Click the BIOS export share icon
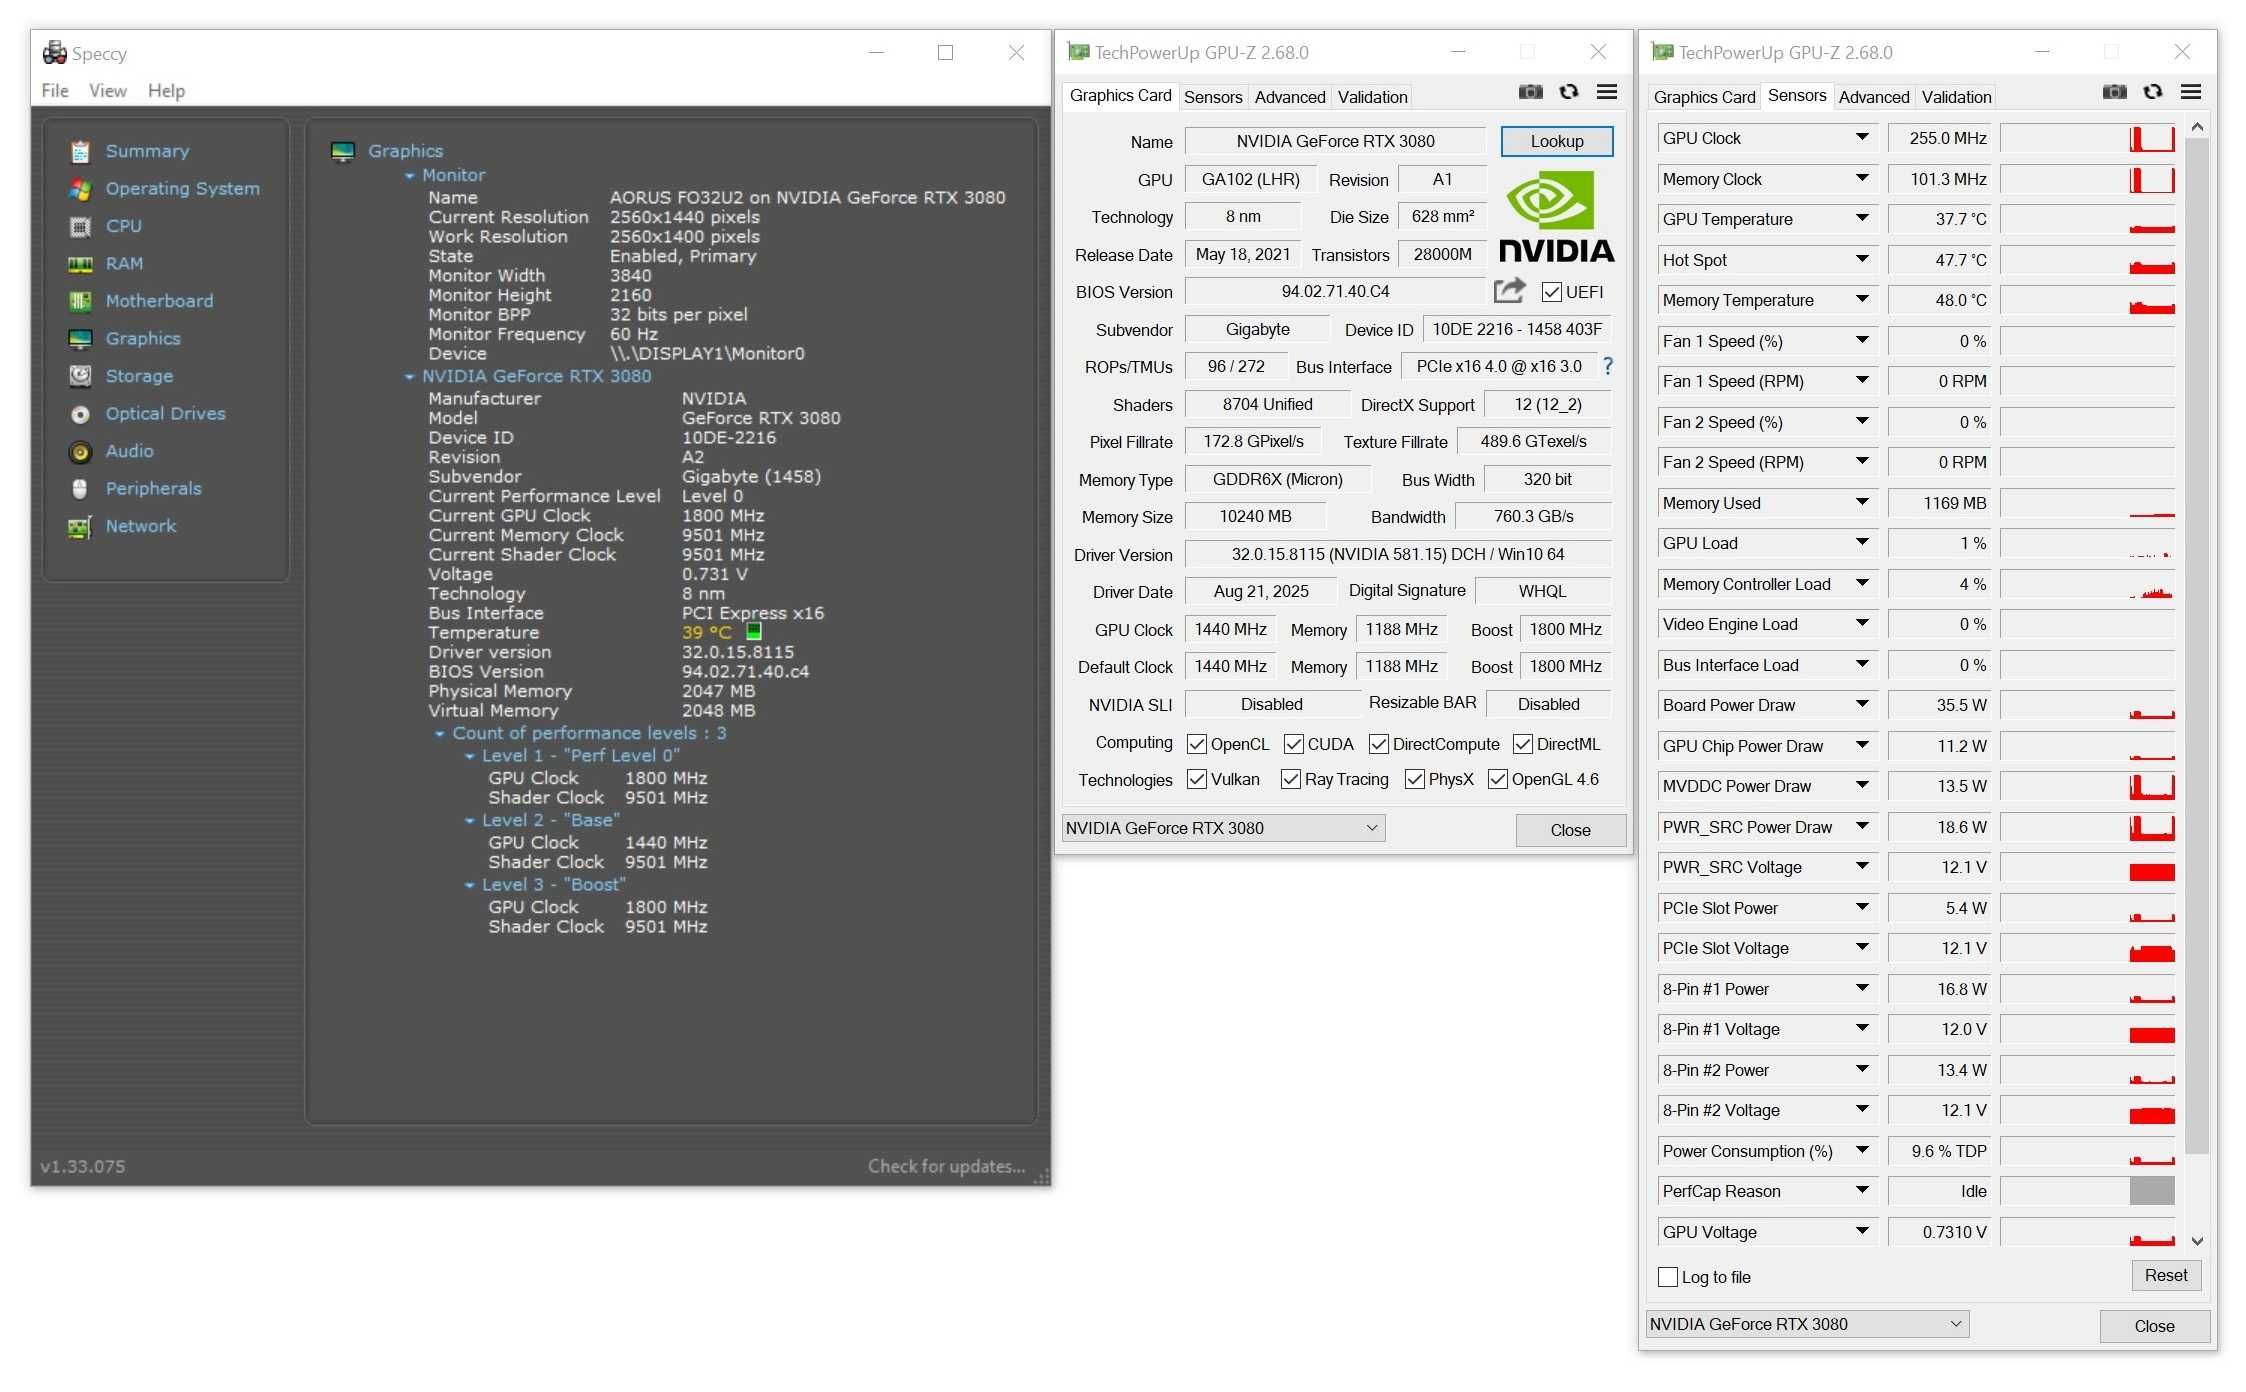2246x1392 pixels. (1509, 291)
